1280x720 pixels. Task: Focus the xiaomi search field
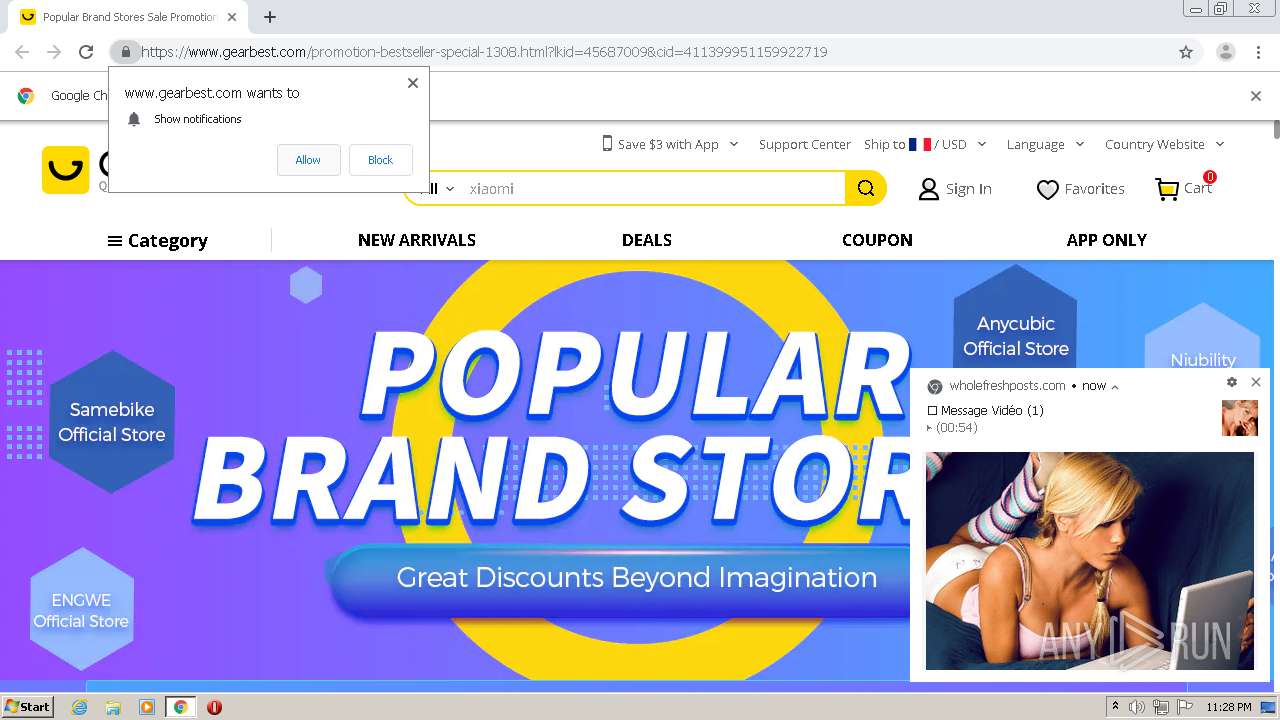655,188
